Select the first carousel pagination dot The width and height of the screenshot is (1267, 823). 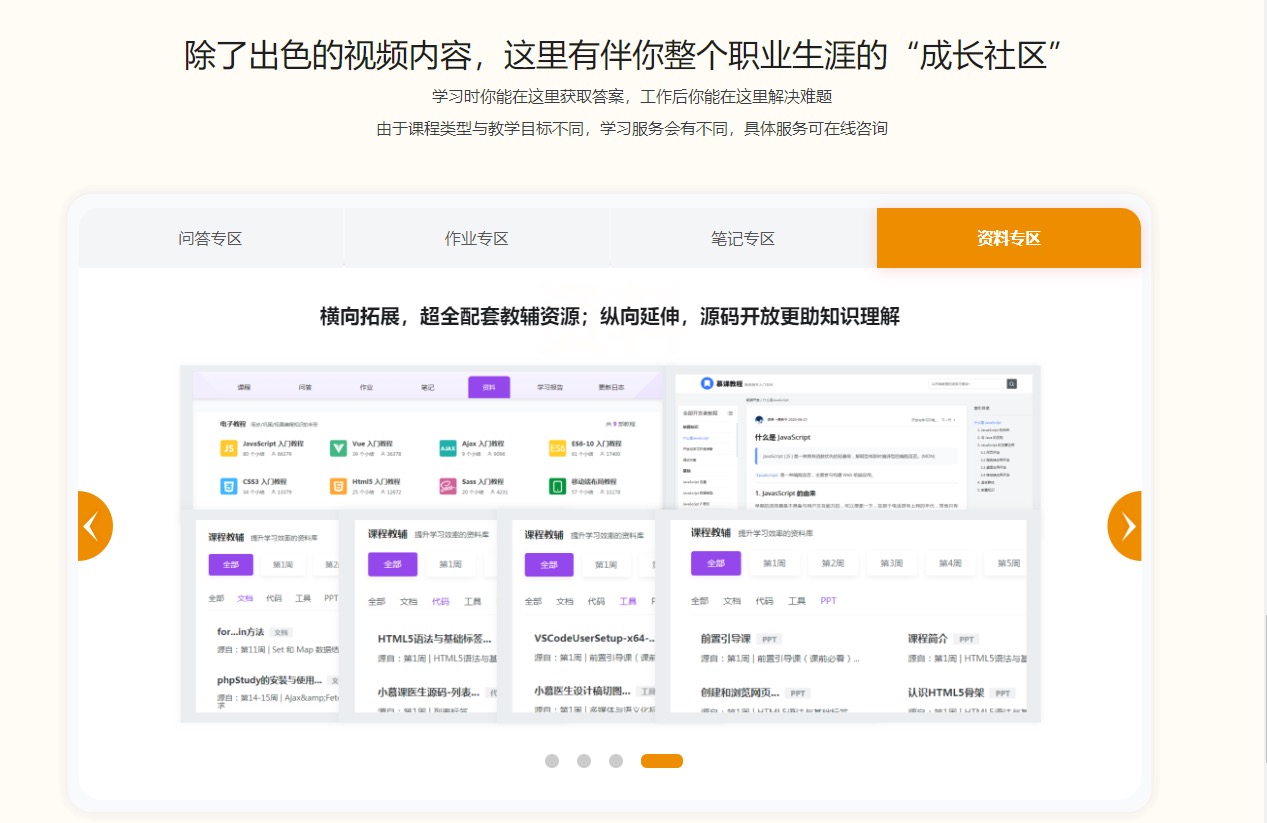552,761
